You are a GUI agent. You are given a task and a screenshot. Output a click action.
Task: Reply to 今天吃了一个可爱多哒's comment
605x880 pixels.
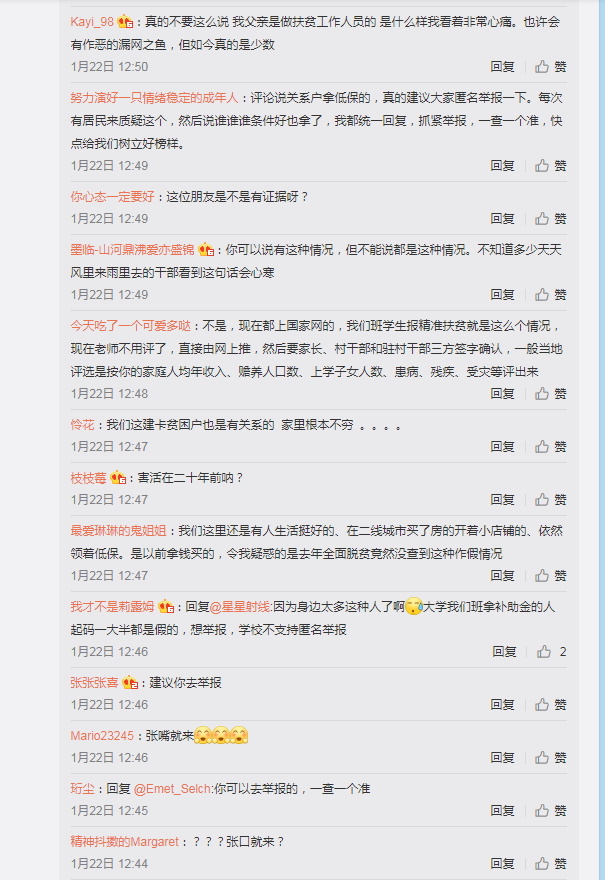tap(502, 393)
